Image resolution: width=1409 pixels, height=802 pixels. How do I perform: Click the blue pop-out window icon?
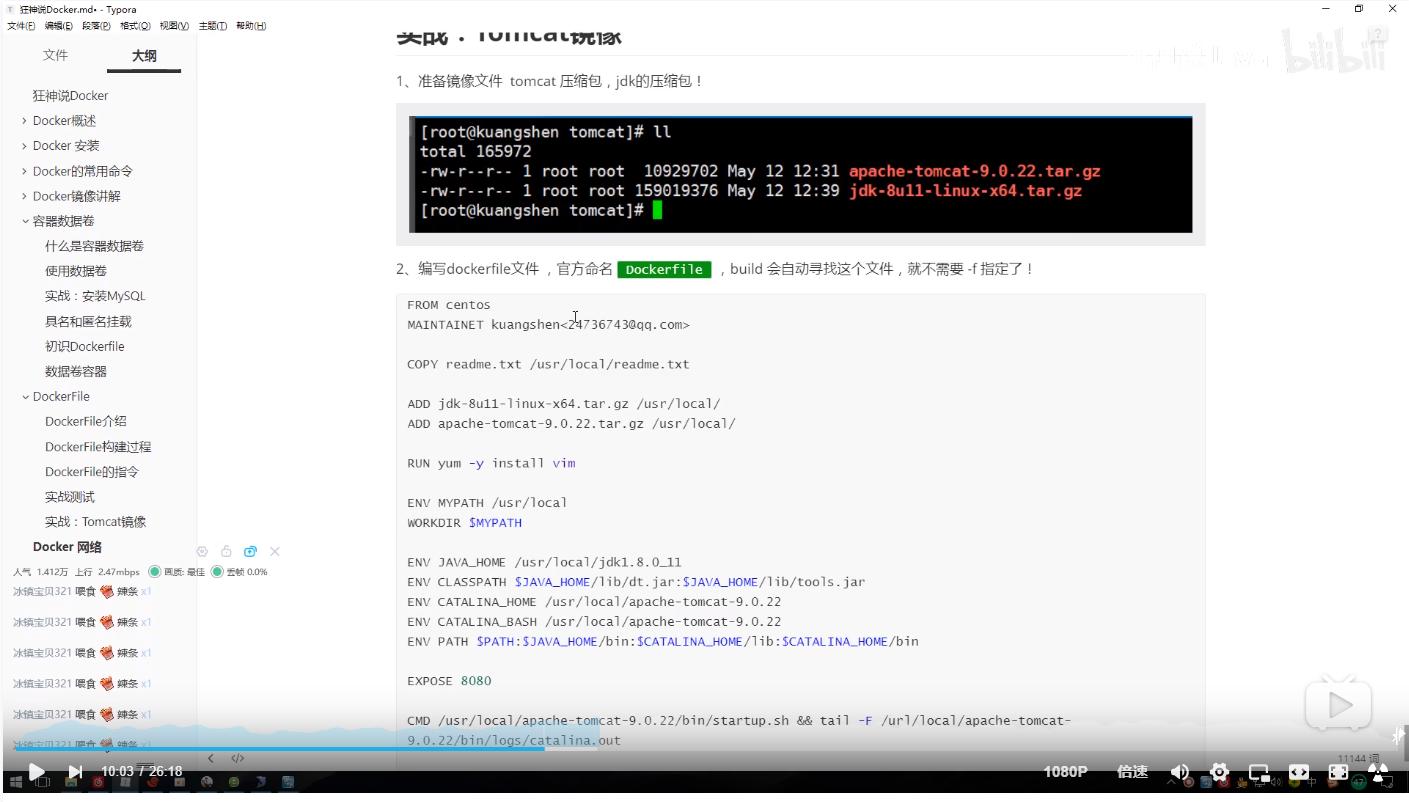(250, 552)
